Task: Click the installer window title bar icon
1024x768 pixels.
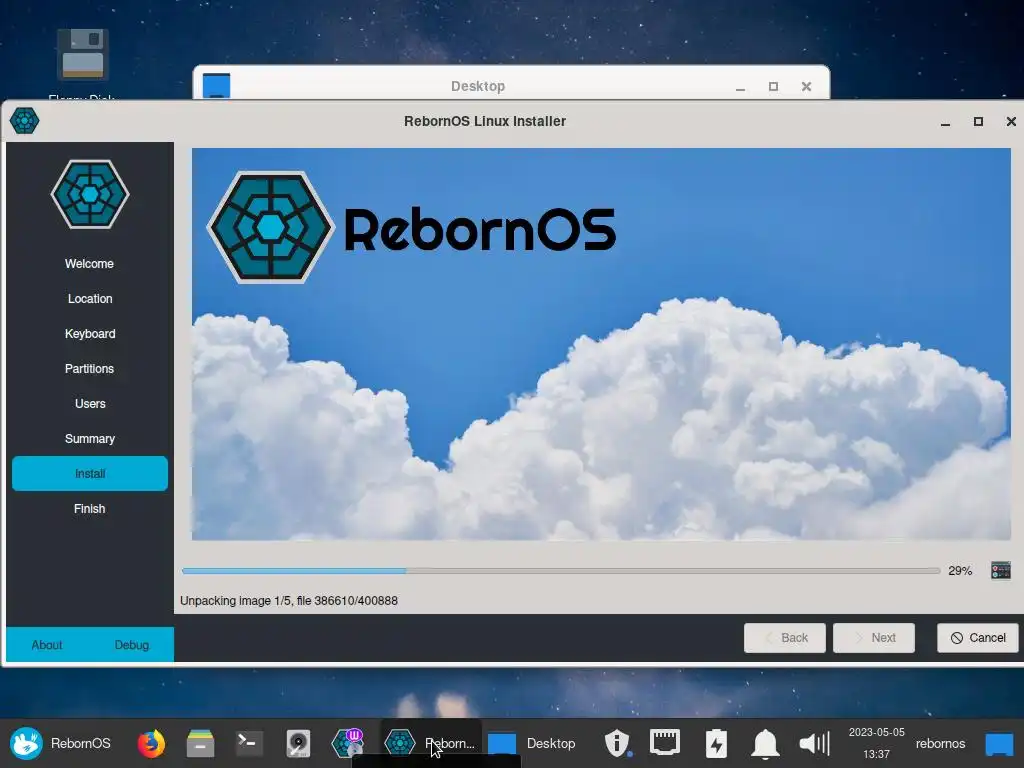Action: 24,121
